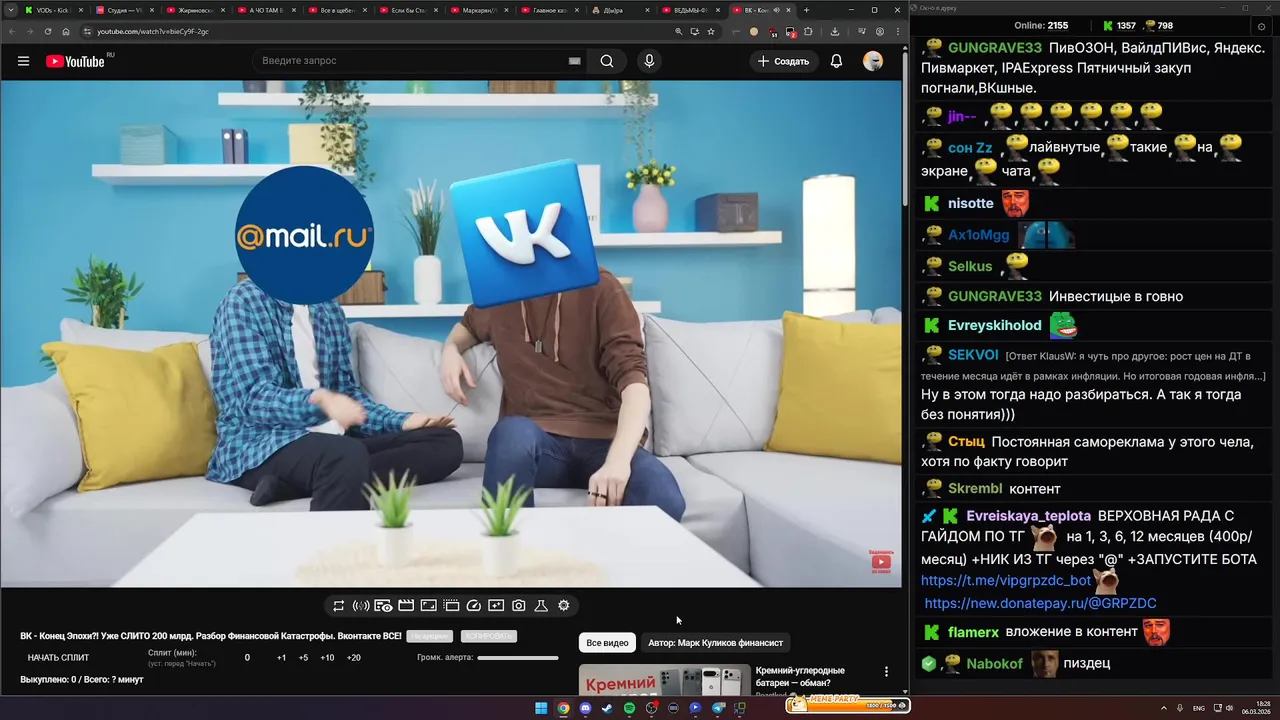Screen dimensions: 1280x720
Task: Click the Кремний-углеродные батареи — обман? title
Action: click(800, 677)
